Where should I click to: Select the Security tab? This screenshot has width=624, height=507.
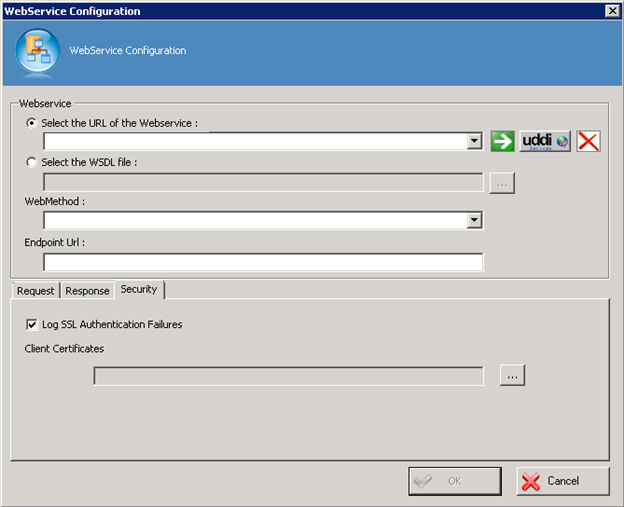click(x=139, y=290)
